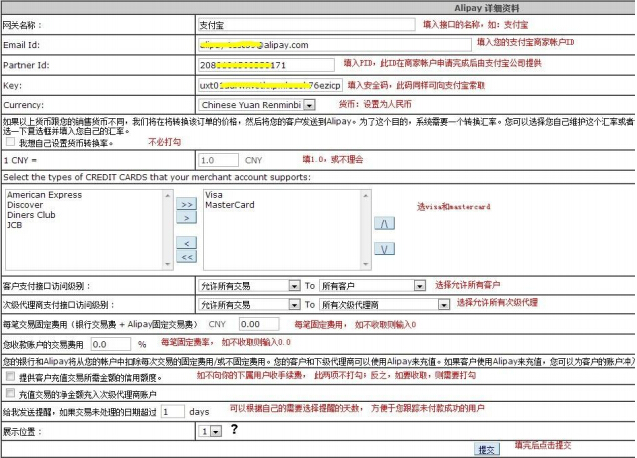Select MasterCard in supported cards list
The height and width of the screenshot is (458, 637).
[x=230, y=205]
